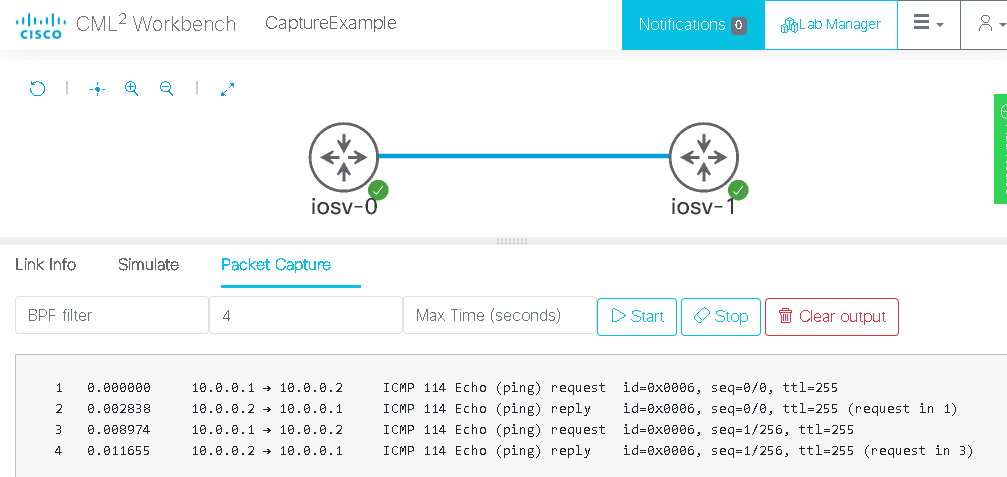The width and height of the screenshot is (1007, 477).
Task: Toggle fullscreen with the diagonal arrows icon
Action: pos(227,89)
